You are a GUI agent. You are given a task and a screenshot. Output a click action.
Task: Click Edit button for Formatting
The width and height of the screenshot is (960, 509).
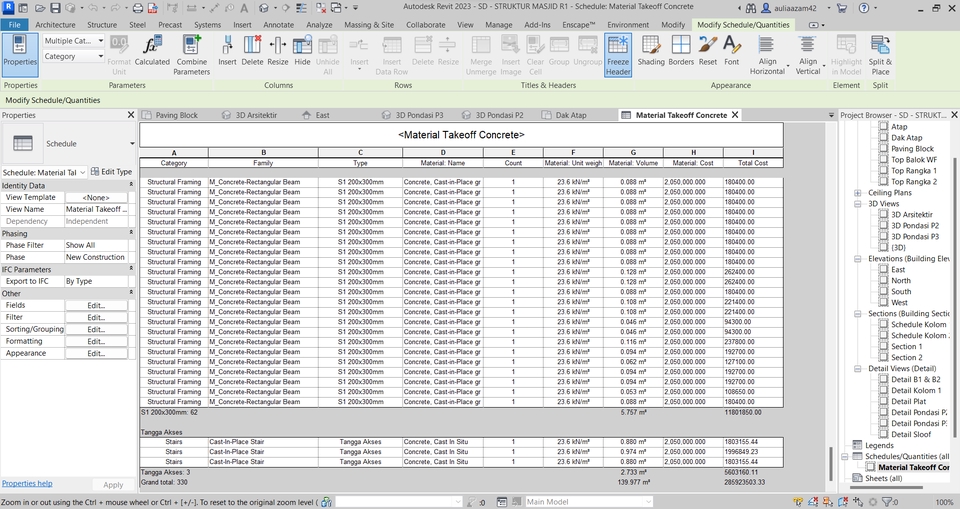click(x=96, y=341)
